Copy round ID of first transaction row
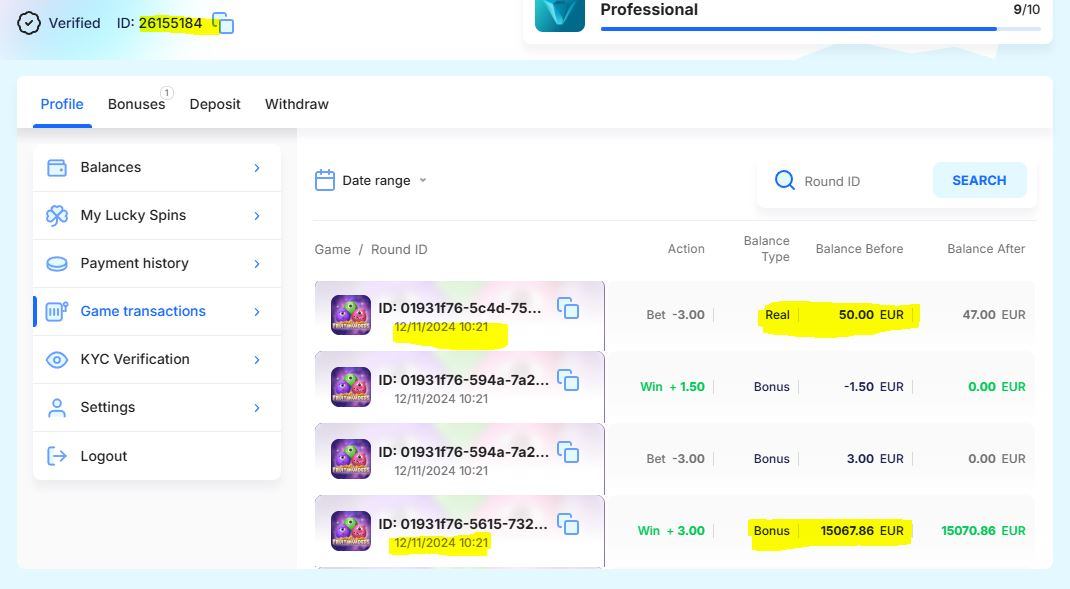The image size is (1070, 589). (x=568, y=308)
